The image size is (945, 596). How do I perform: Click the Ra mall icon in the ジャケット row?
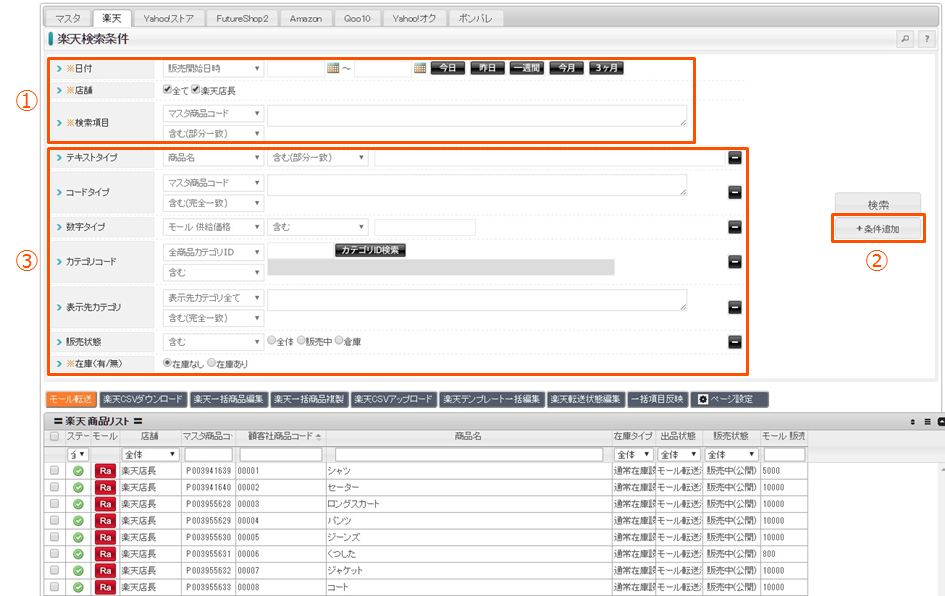105,571
